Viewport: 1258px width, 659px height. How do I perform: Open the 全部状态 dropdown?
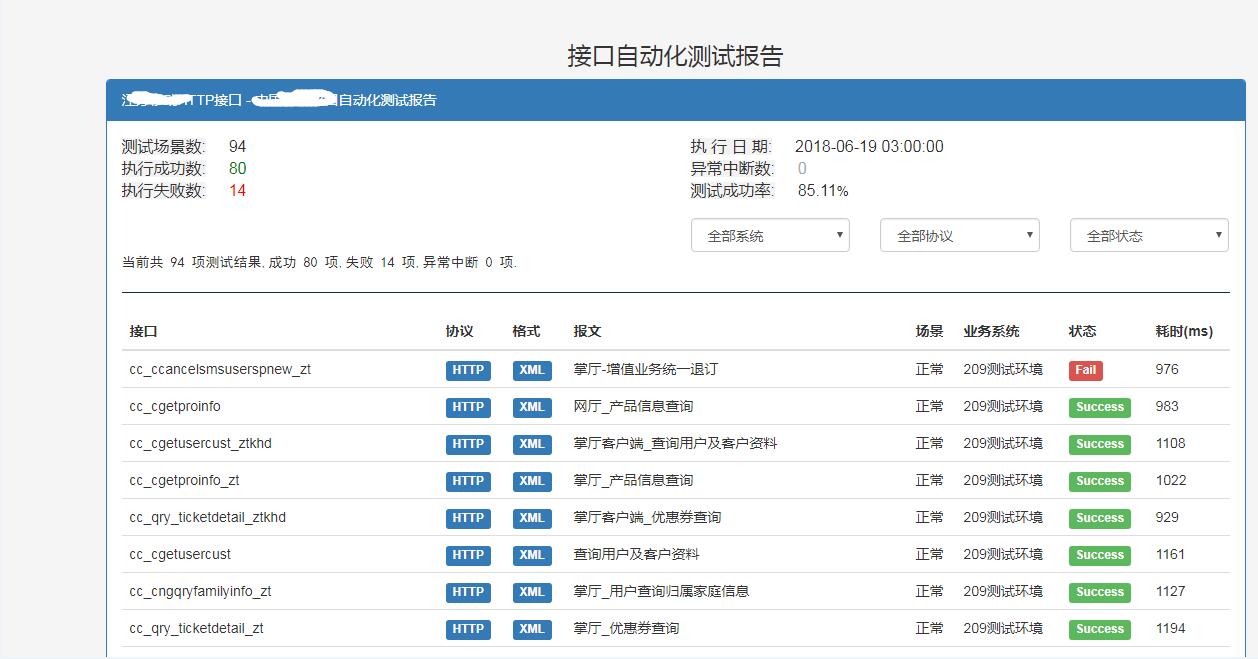1148,235
